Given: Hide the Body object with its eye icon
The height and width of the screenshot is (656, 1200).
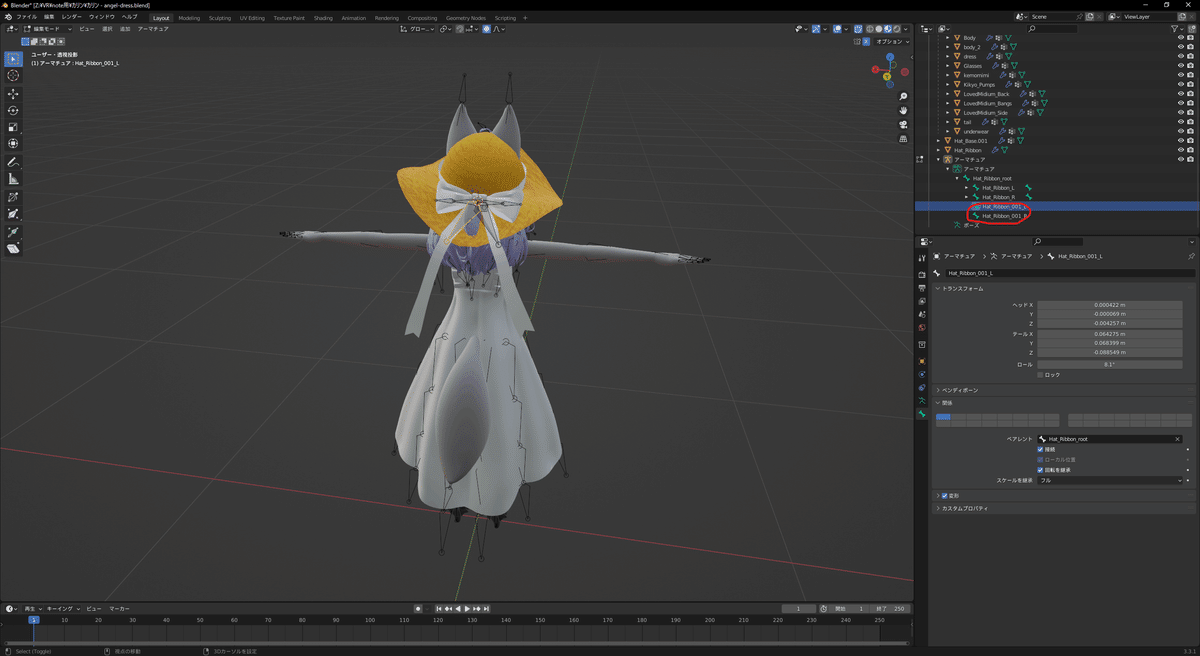Looking at the screenshot, I should pyautogui.click(x=1181, y=38).
